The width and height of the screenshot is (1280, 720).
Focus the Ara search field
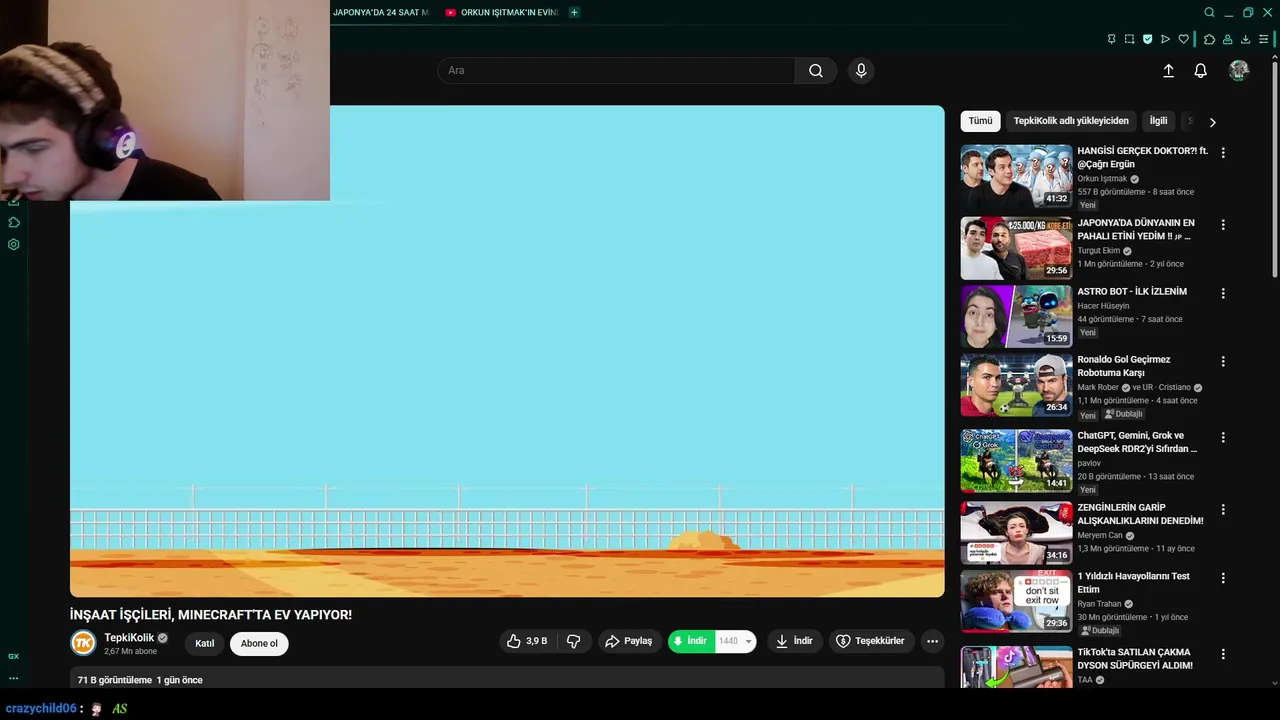tap(616, 70)
